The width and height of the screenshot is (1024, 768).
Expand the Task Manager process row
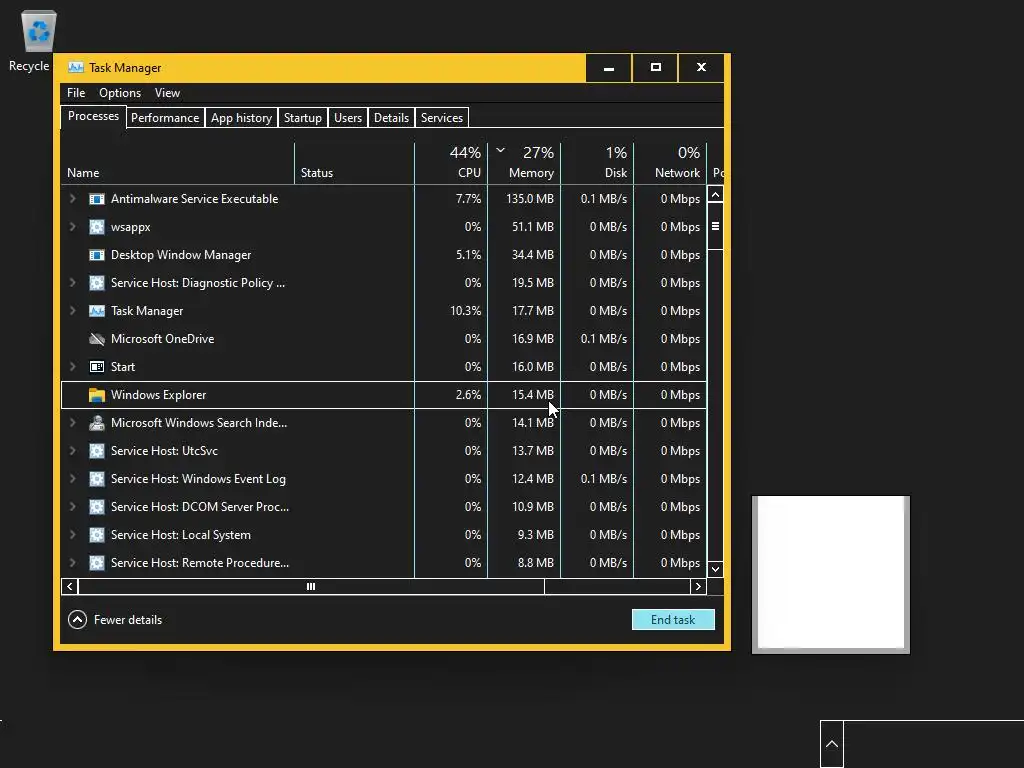(72, 311)
